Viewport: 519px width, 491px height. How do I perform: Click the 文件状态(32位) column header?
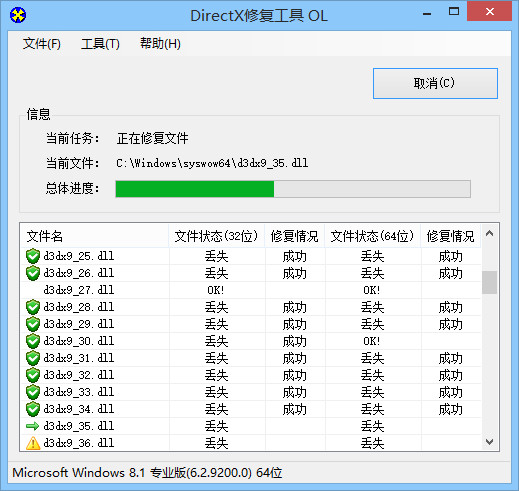(217, 236)
